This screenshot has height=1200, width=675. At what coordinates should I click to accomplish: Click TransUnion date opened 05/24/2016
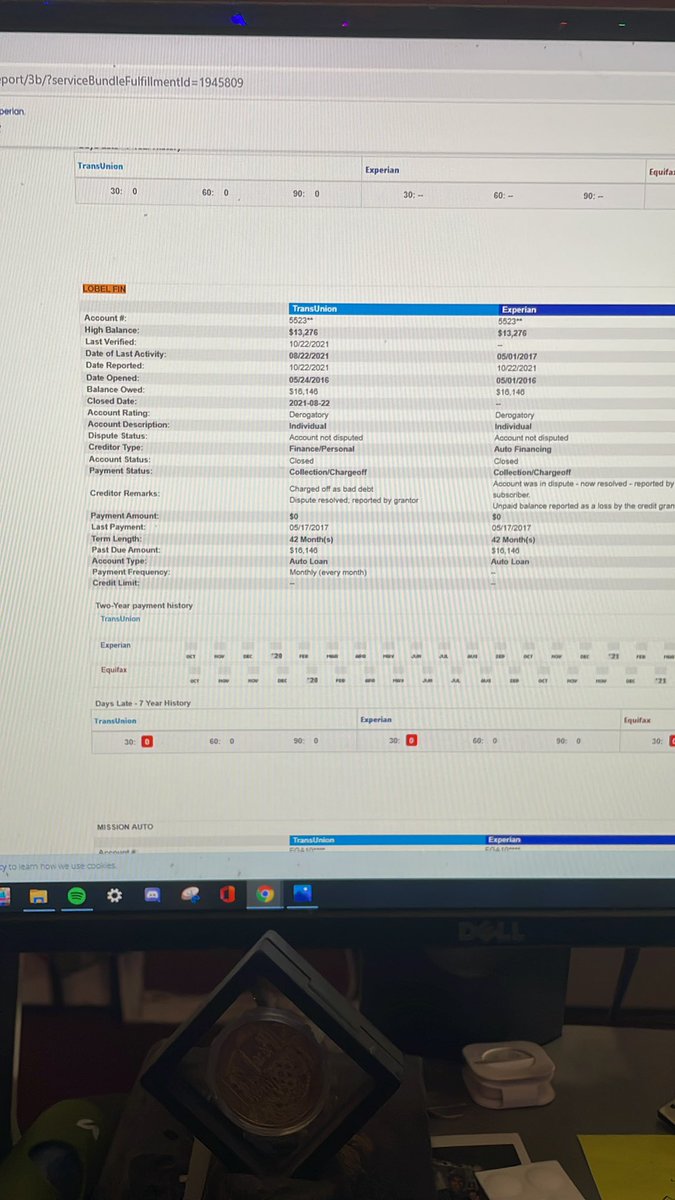tap(309, 380)
